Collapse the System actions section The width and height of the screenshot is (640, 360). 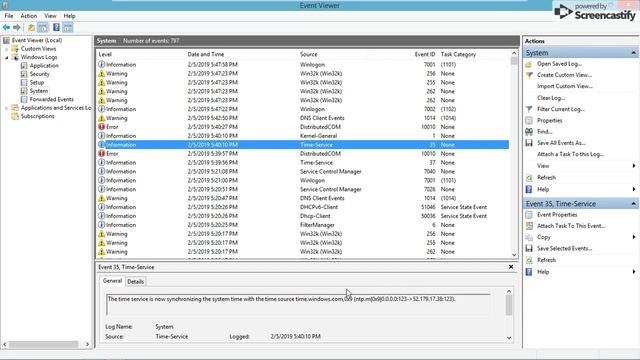[633, 53]
